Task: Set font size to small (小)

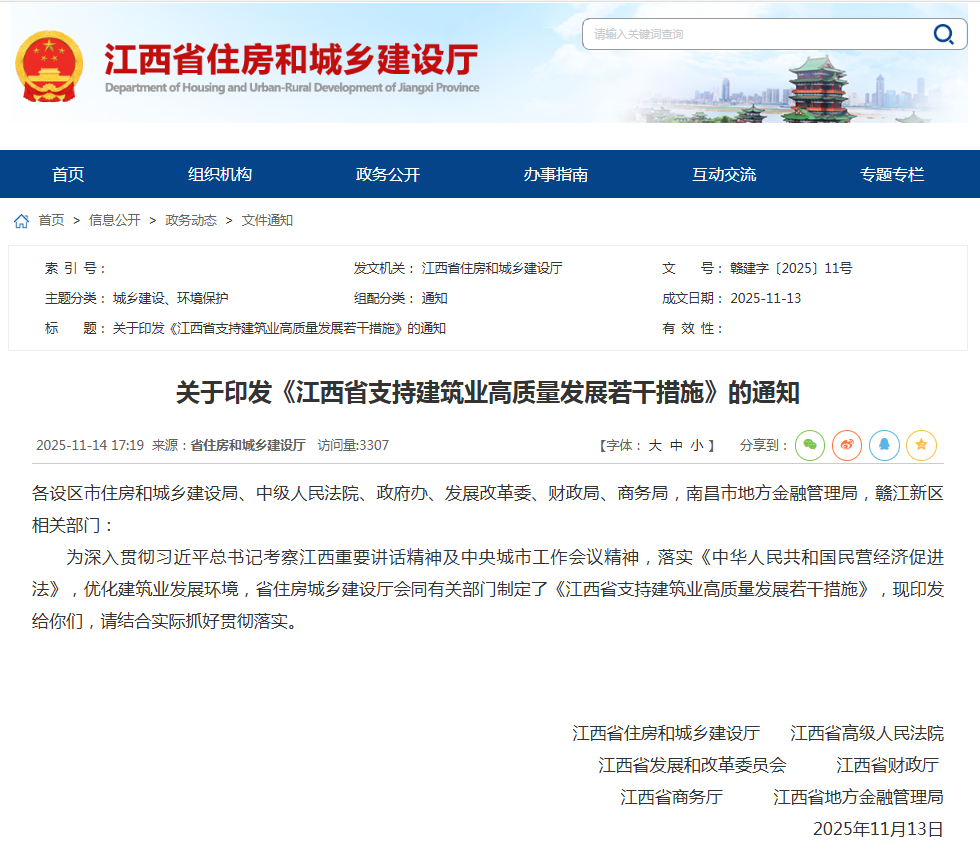Action: pyautogui.click(x=697, y=446)
